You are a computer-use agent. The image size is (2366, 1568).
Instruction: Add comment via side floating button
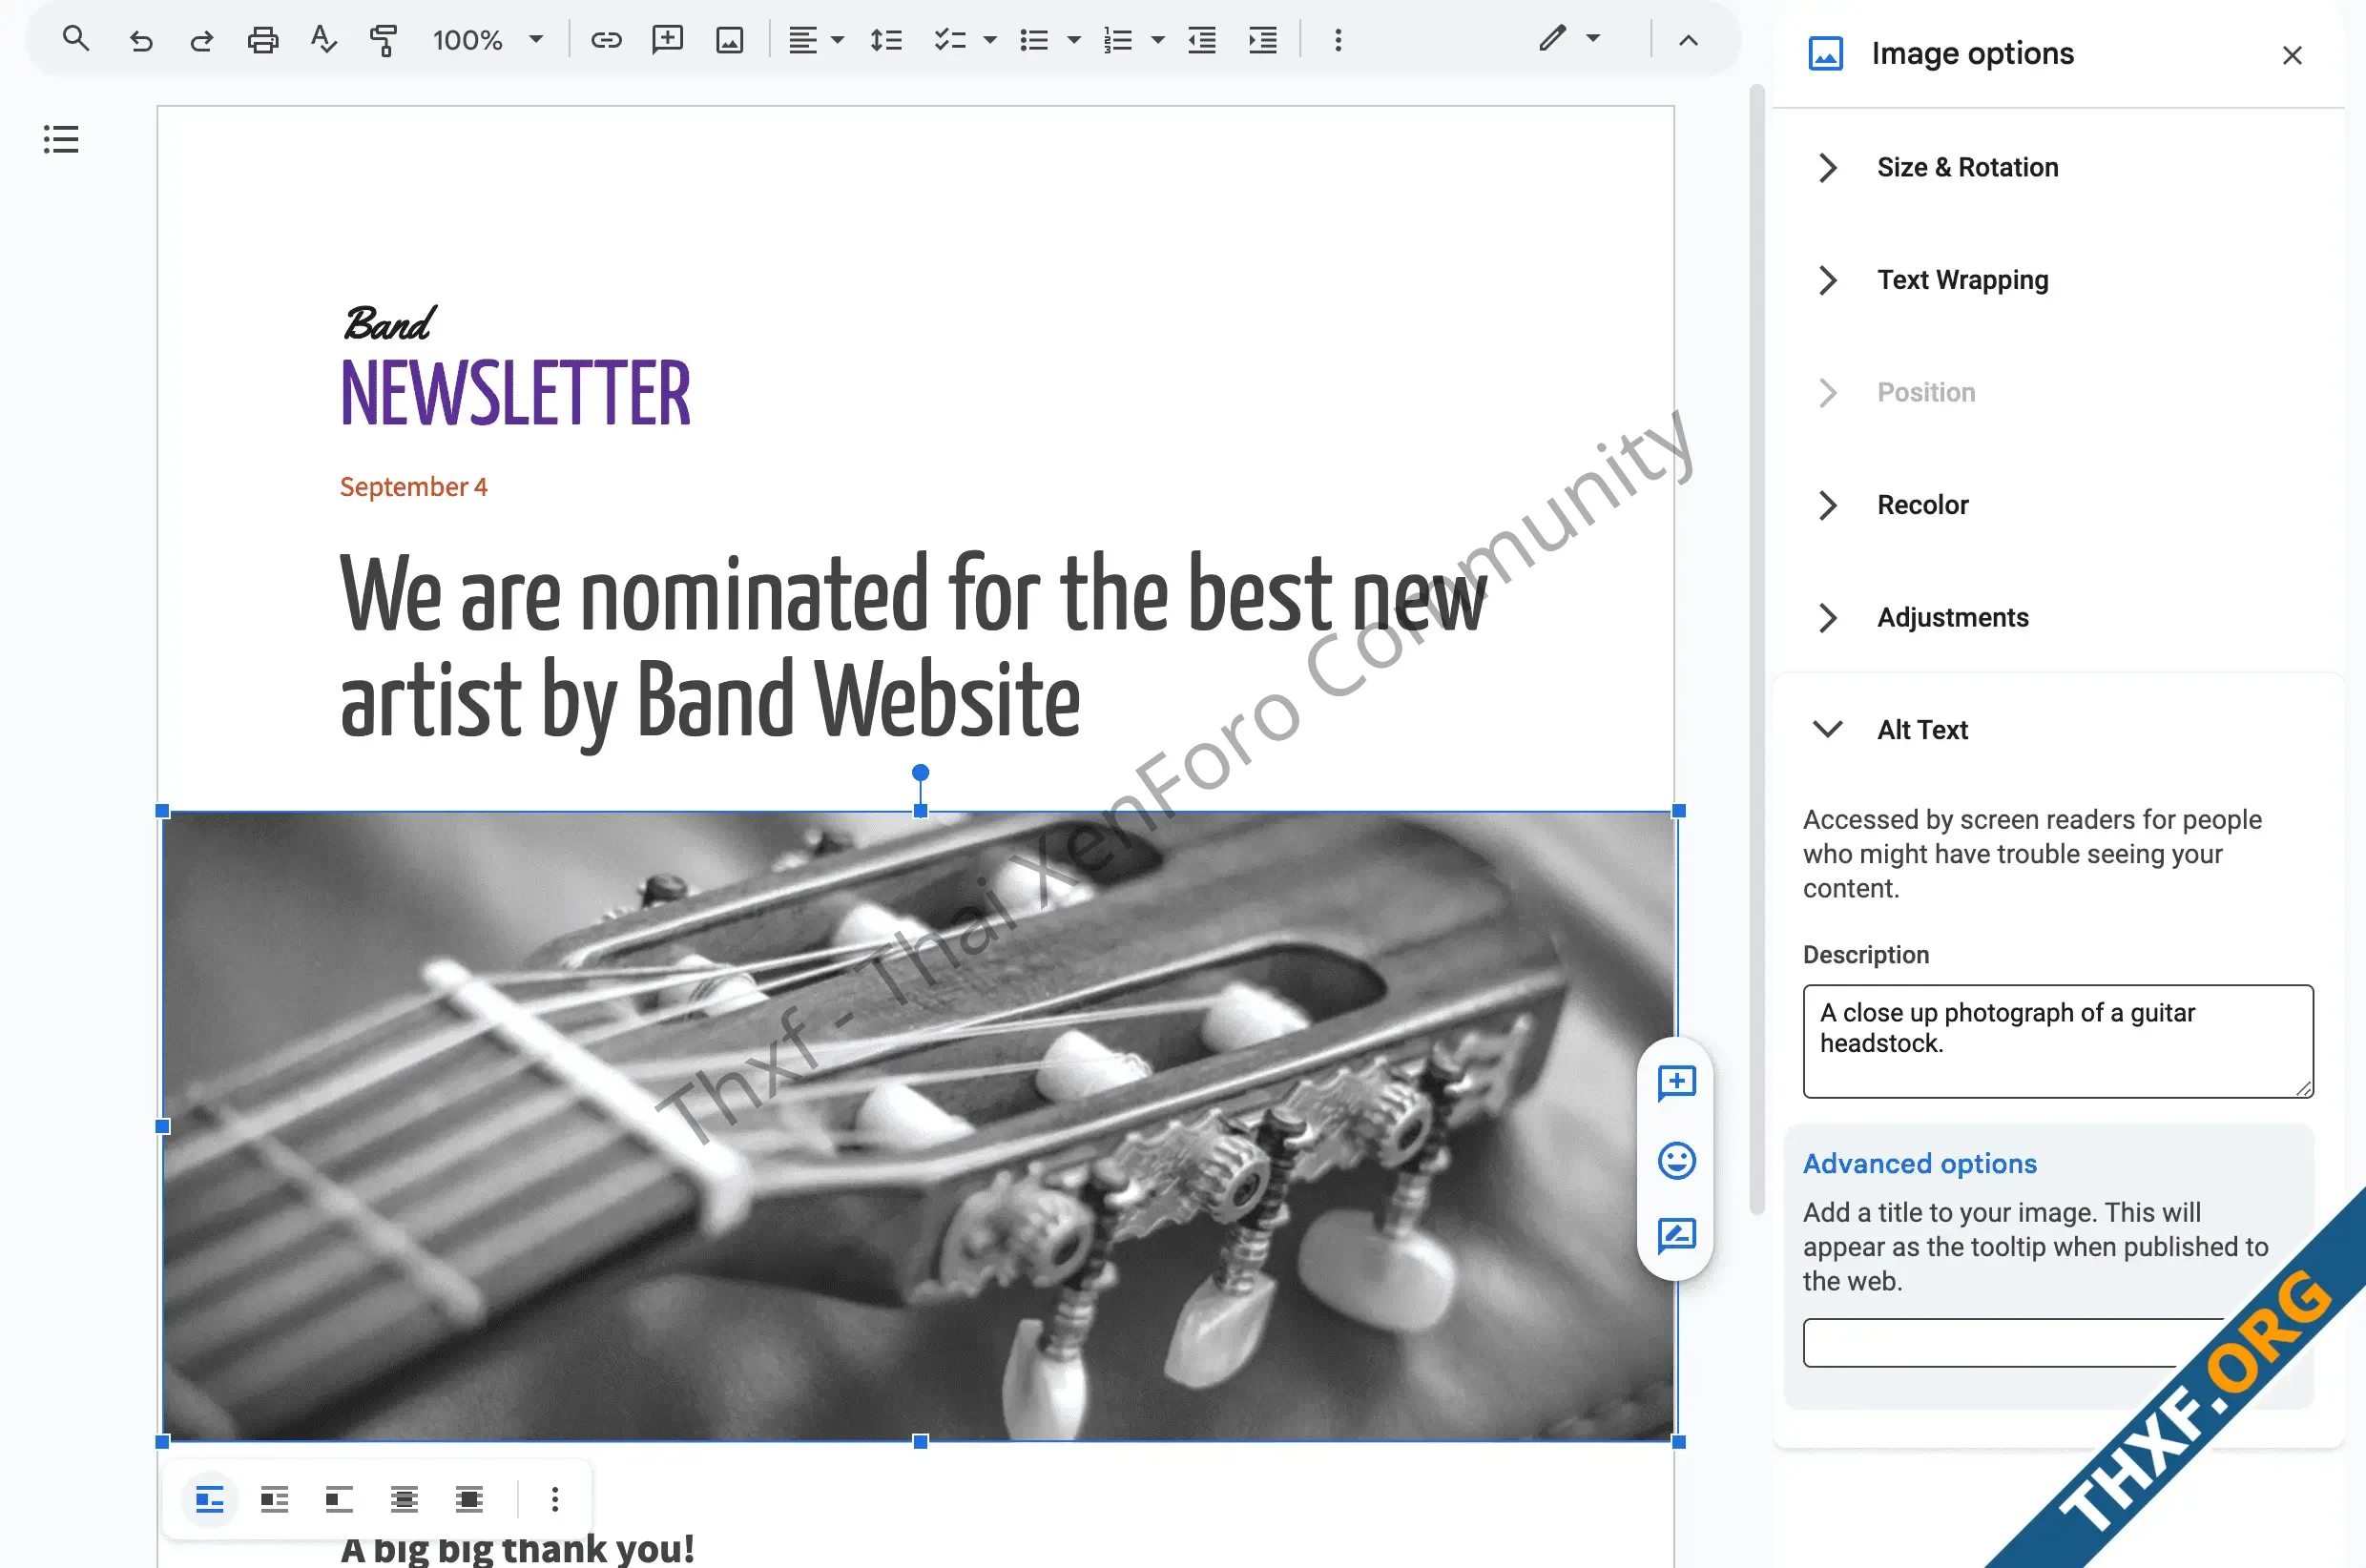tap(1676, 1082)
